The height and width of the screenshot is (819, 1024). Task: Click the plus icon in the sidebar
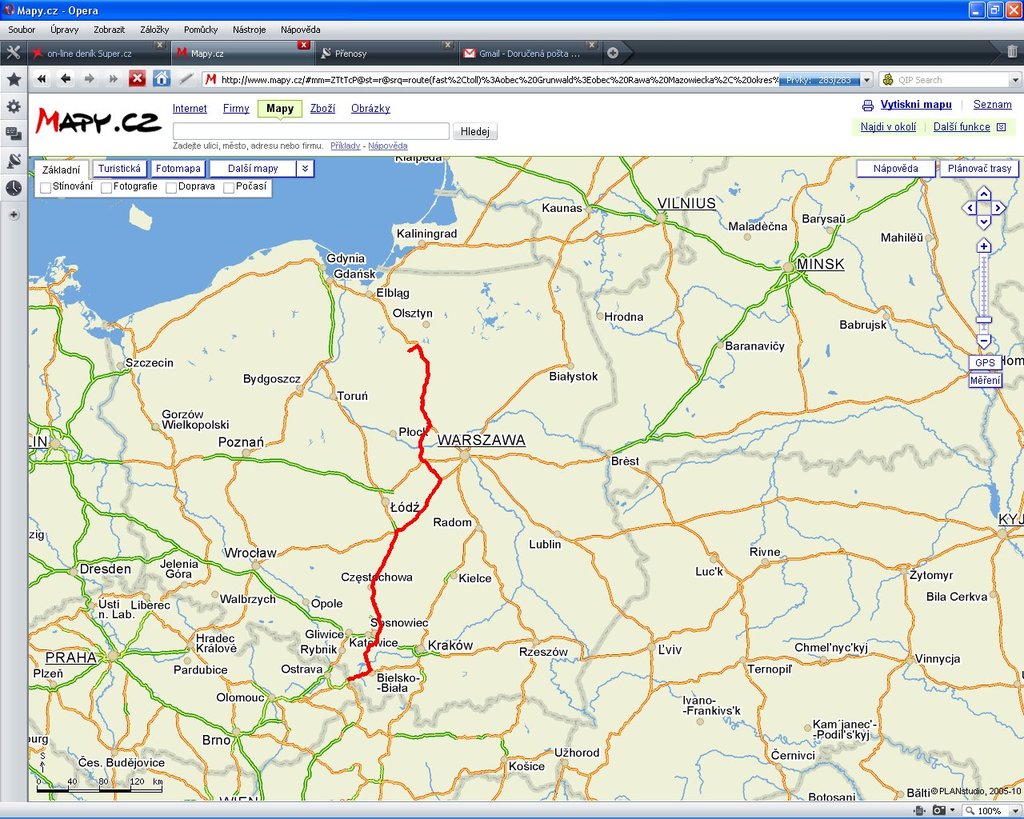click(14, 215)
